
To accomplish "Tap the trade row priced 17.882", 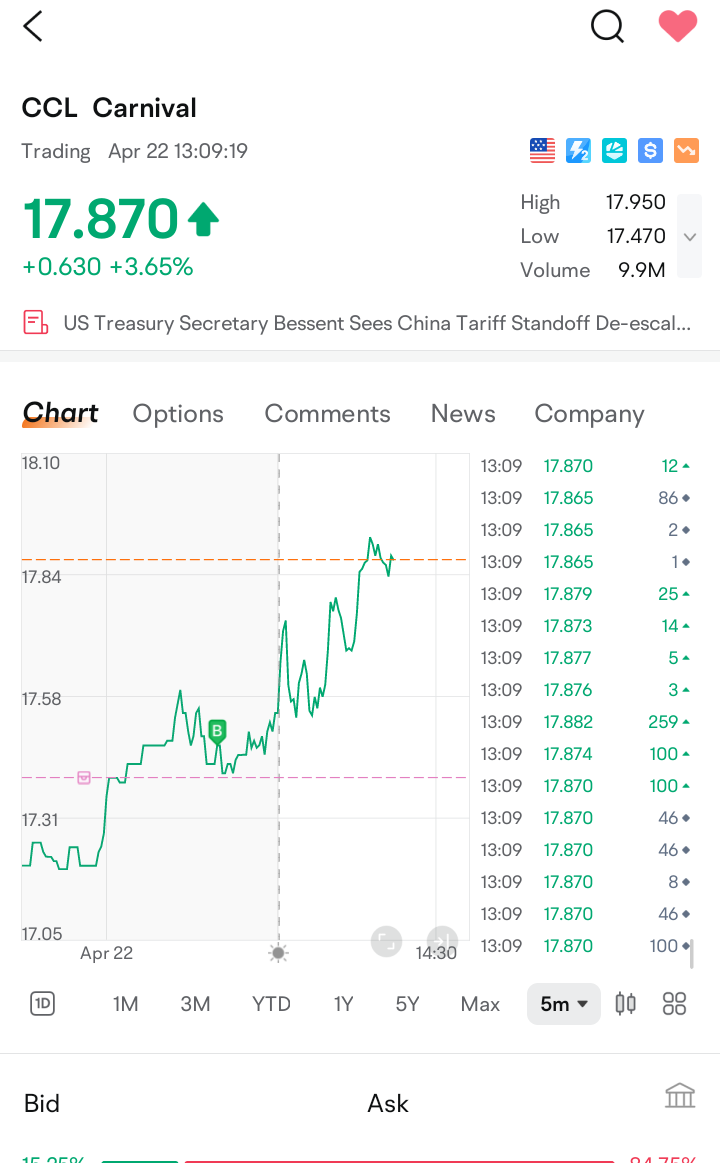I will click(585, 722).
